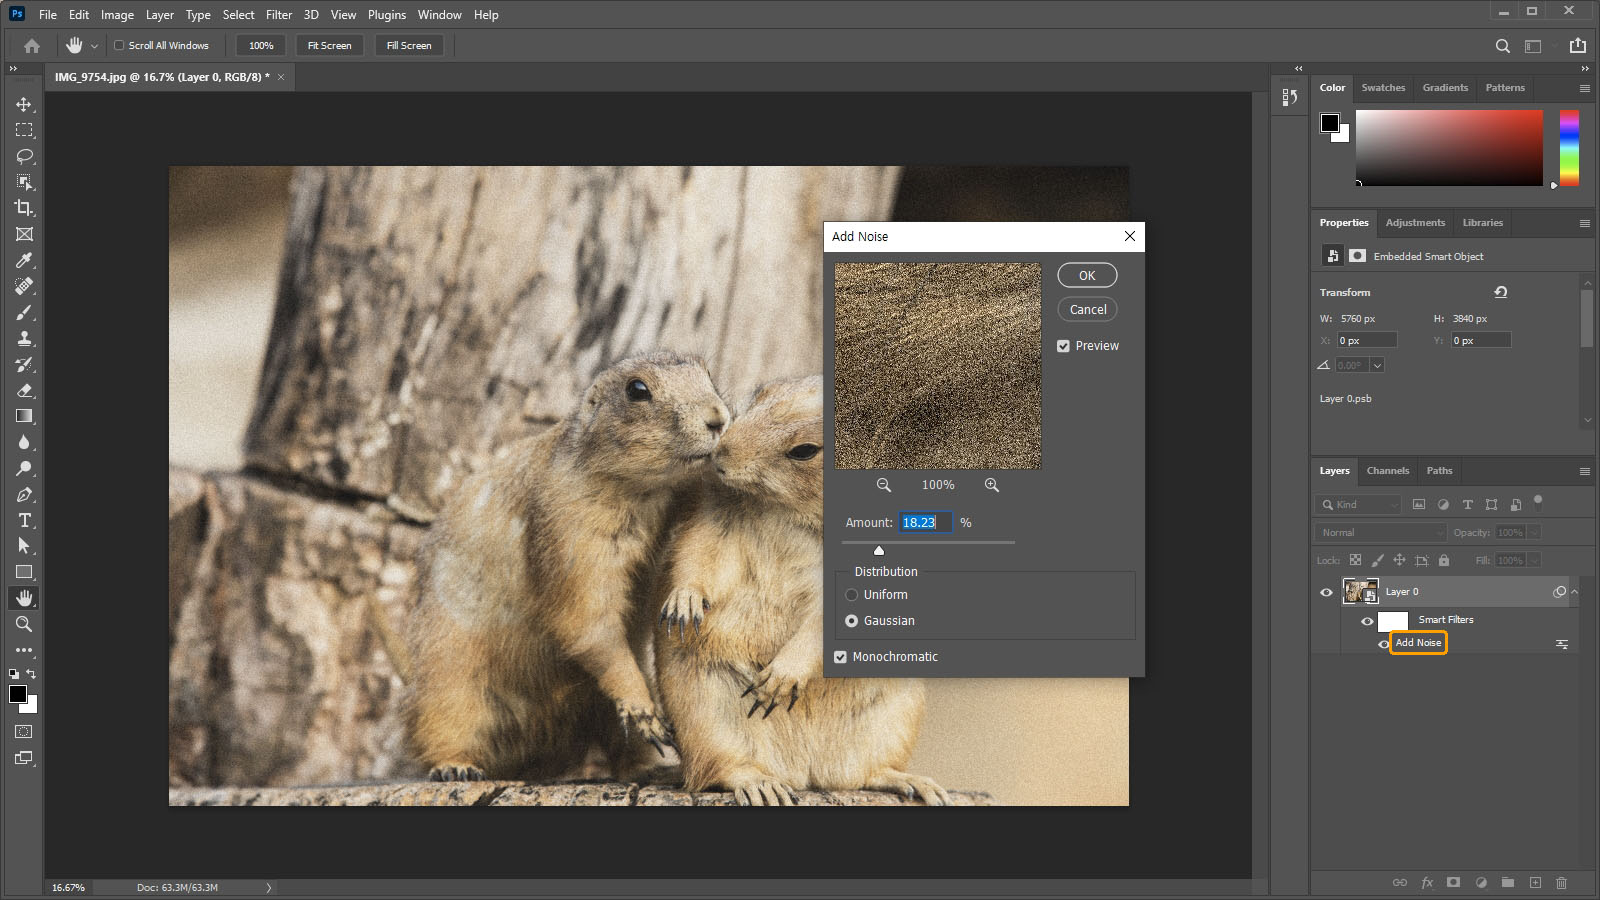Viewport: 1600px width, 900px height.
Task: Select the Zoom tool in toolbar
Action: [24, 624]
